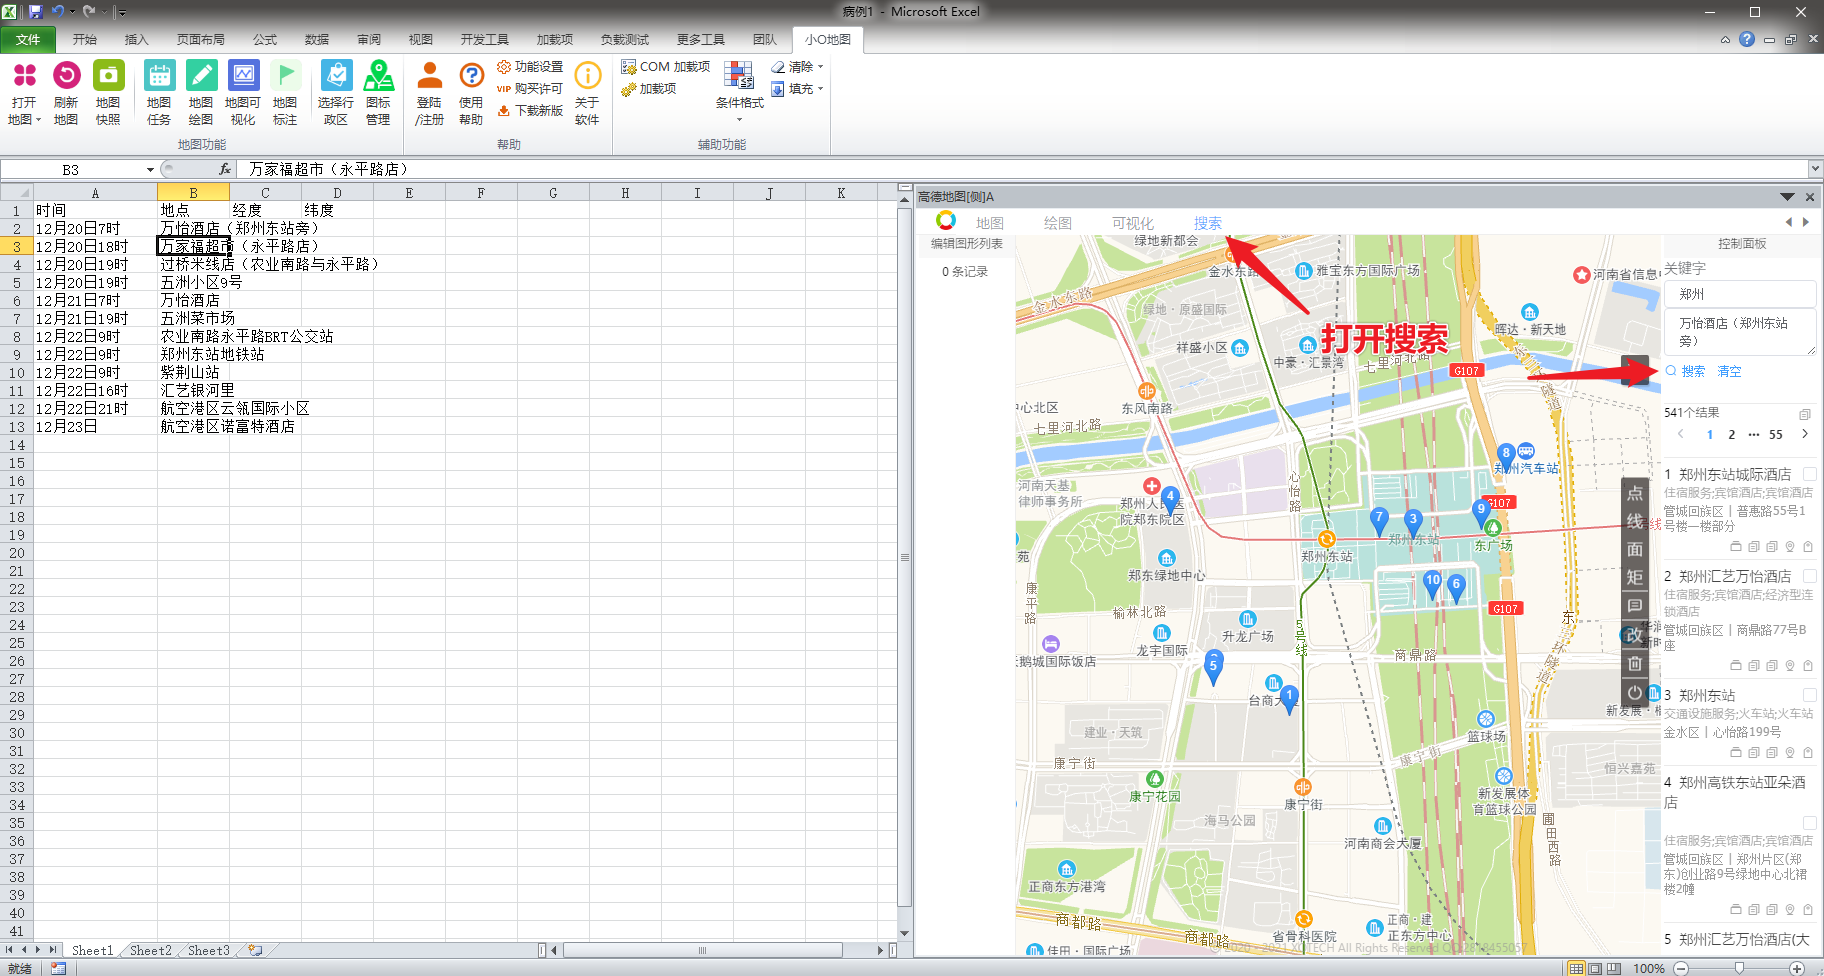Open the Name Box dropdown arrow
Viewport: 1824px width, 976px height.
click(x=150, y=170)
